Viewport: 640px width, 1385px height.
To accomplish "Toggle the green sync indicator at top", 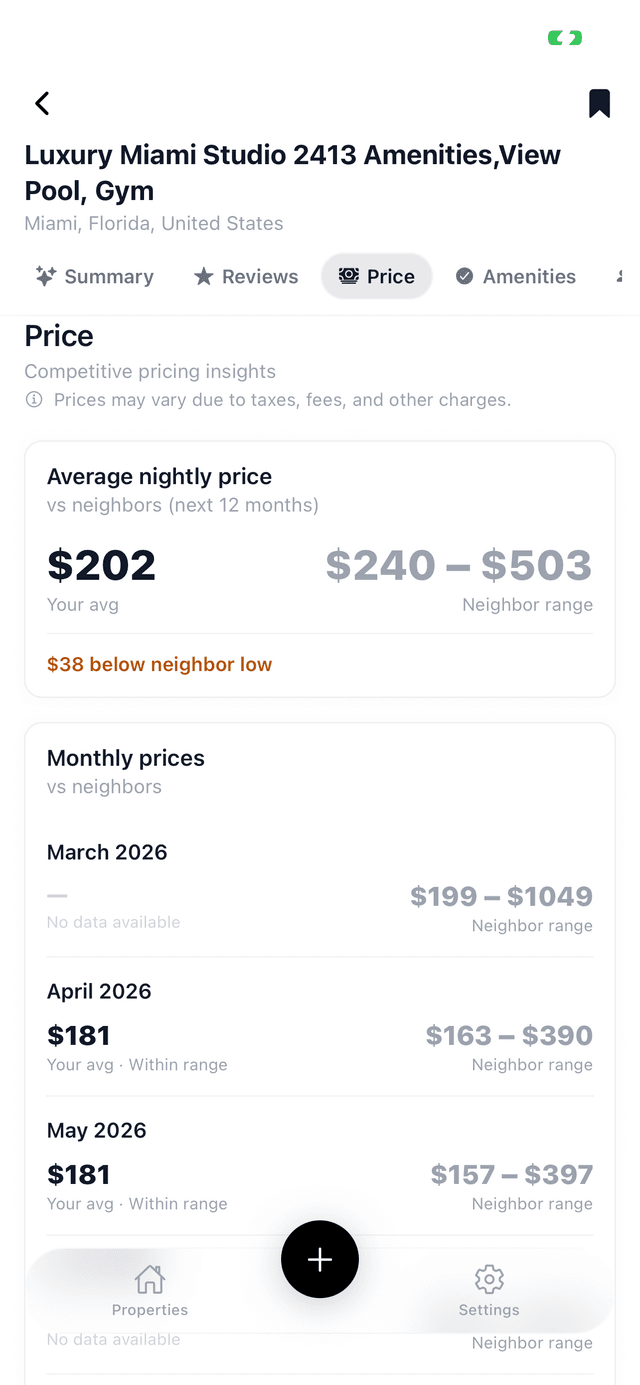I will 564,37.
